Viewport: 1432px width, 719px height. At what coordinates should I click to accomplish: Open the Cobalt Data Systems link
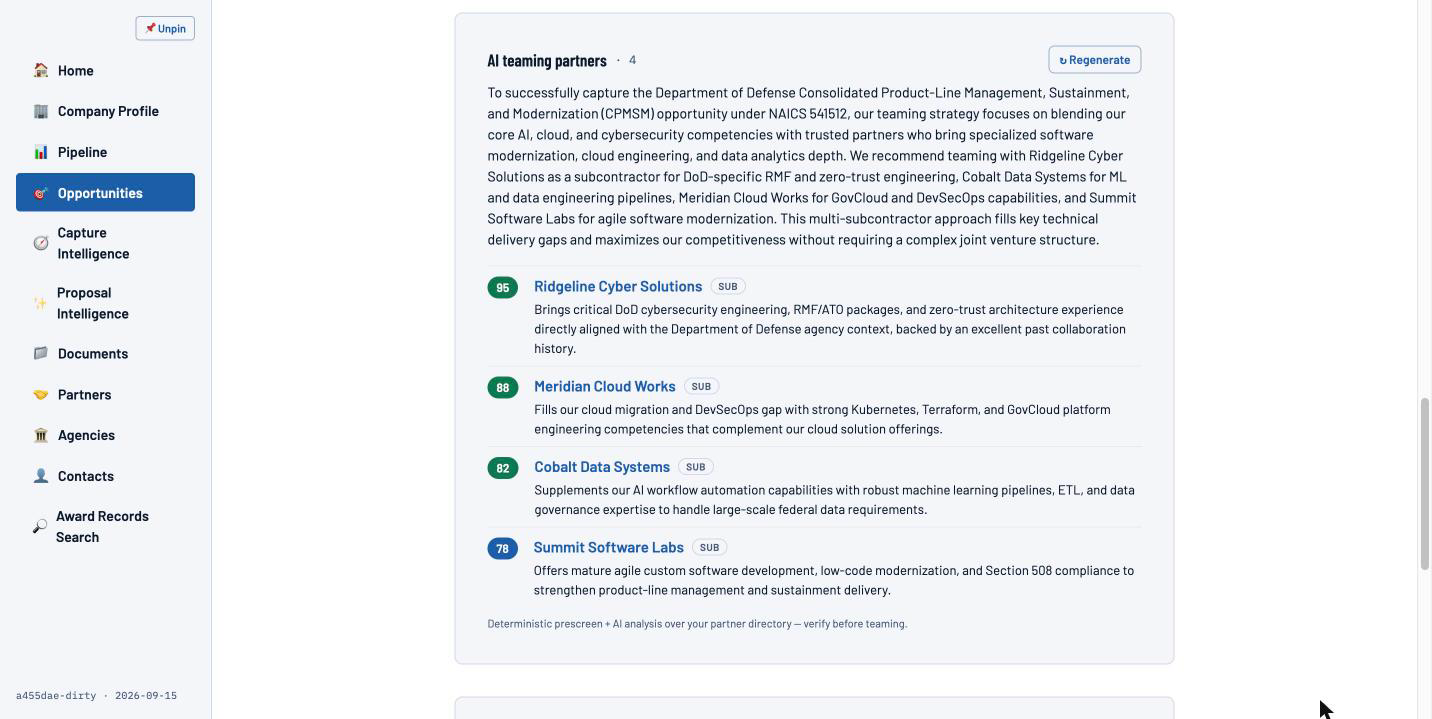pos(602,467)
